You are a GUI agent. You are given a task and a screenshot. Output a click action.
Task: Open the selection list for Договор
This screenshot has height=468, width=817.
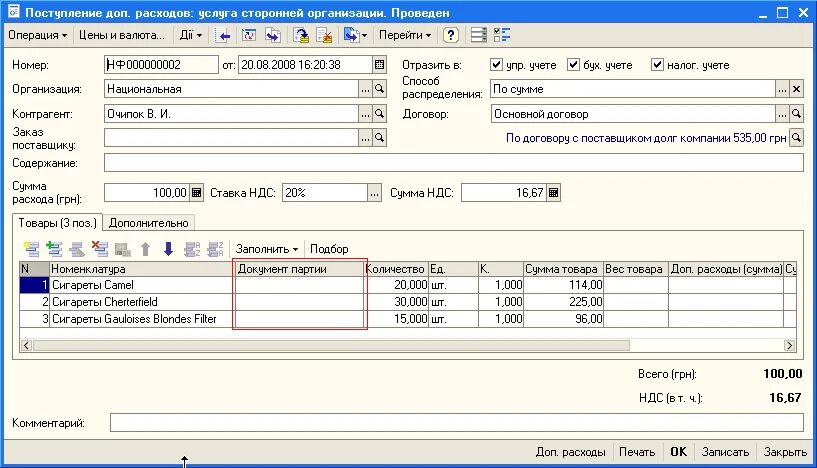782,114
